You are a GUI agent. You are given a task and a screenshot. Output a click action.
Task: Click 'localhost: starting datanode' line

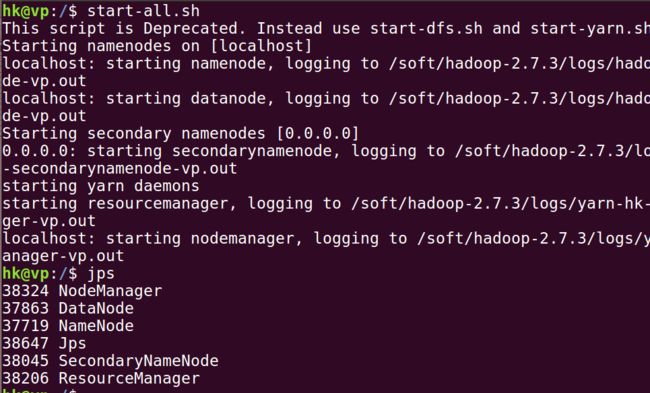pyautogui.click(x=326, y=99)
